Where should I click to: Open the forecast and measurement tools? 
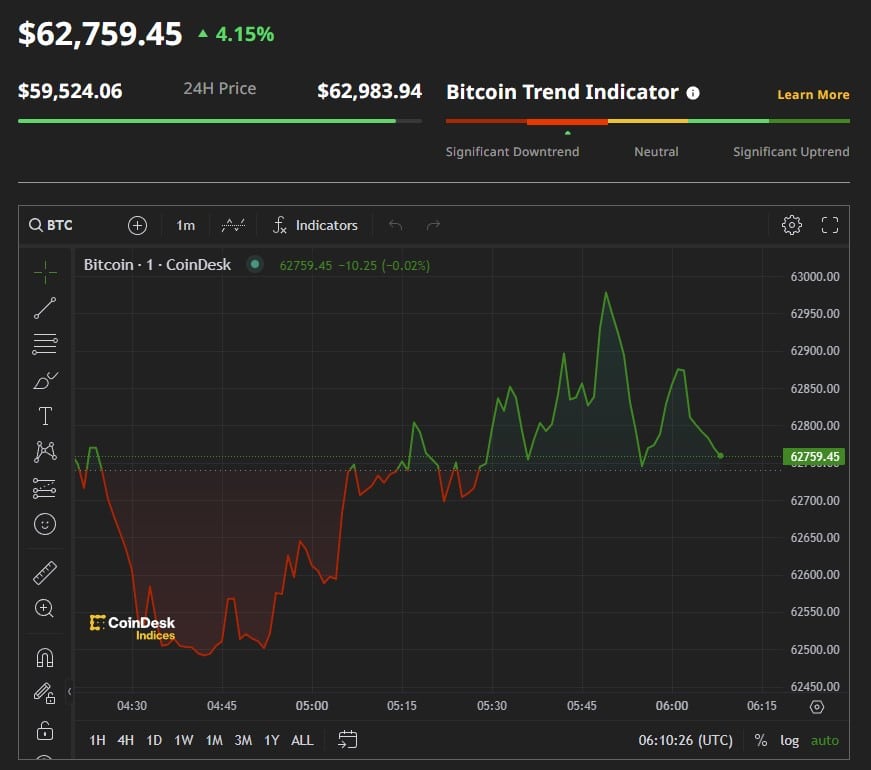click(x=45, y=488)
